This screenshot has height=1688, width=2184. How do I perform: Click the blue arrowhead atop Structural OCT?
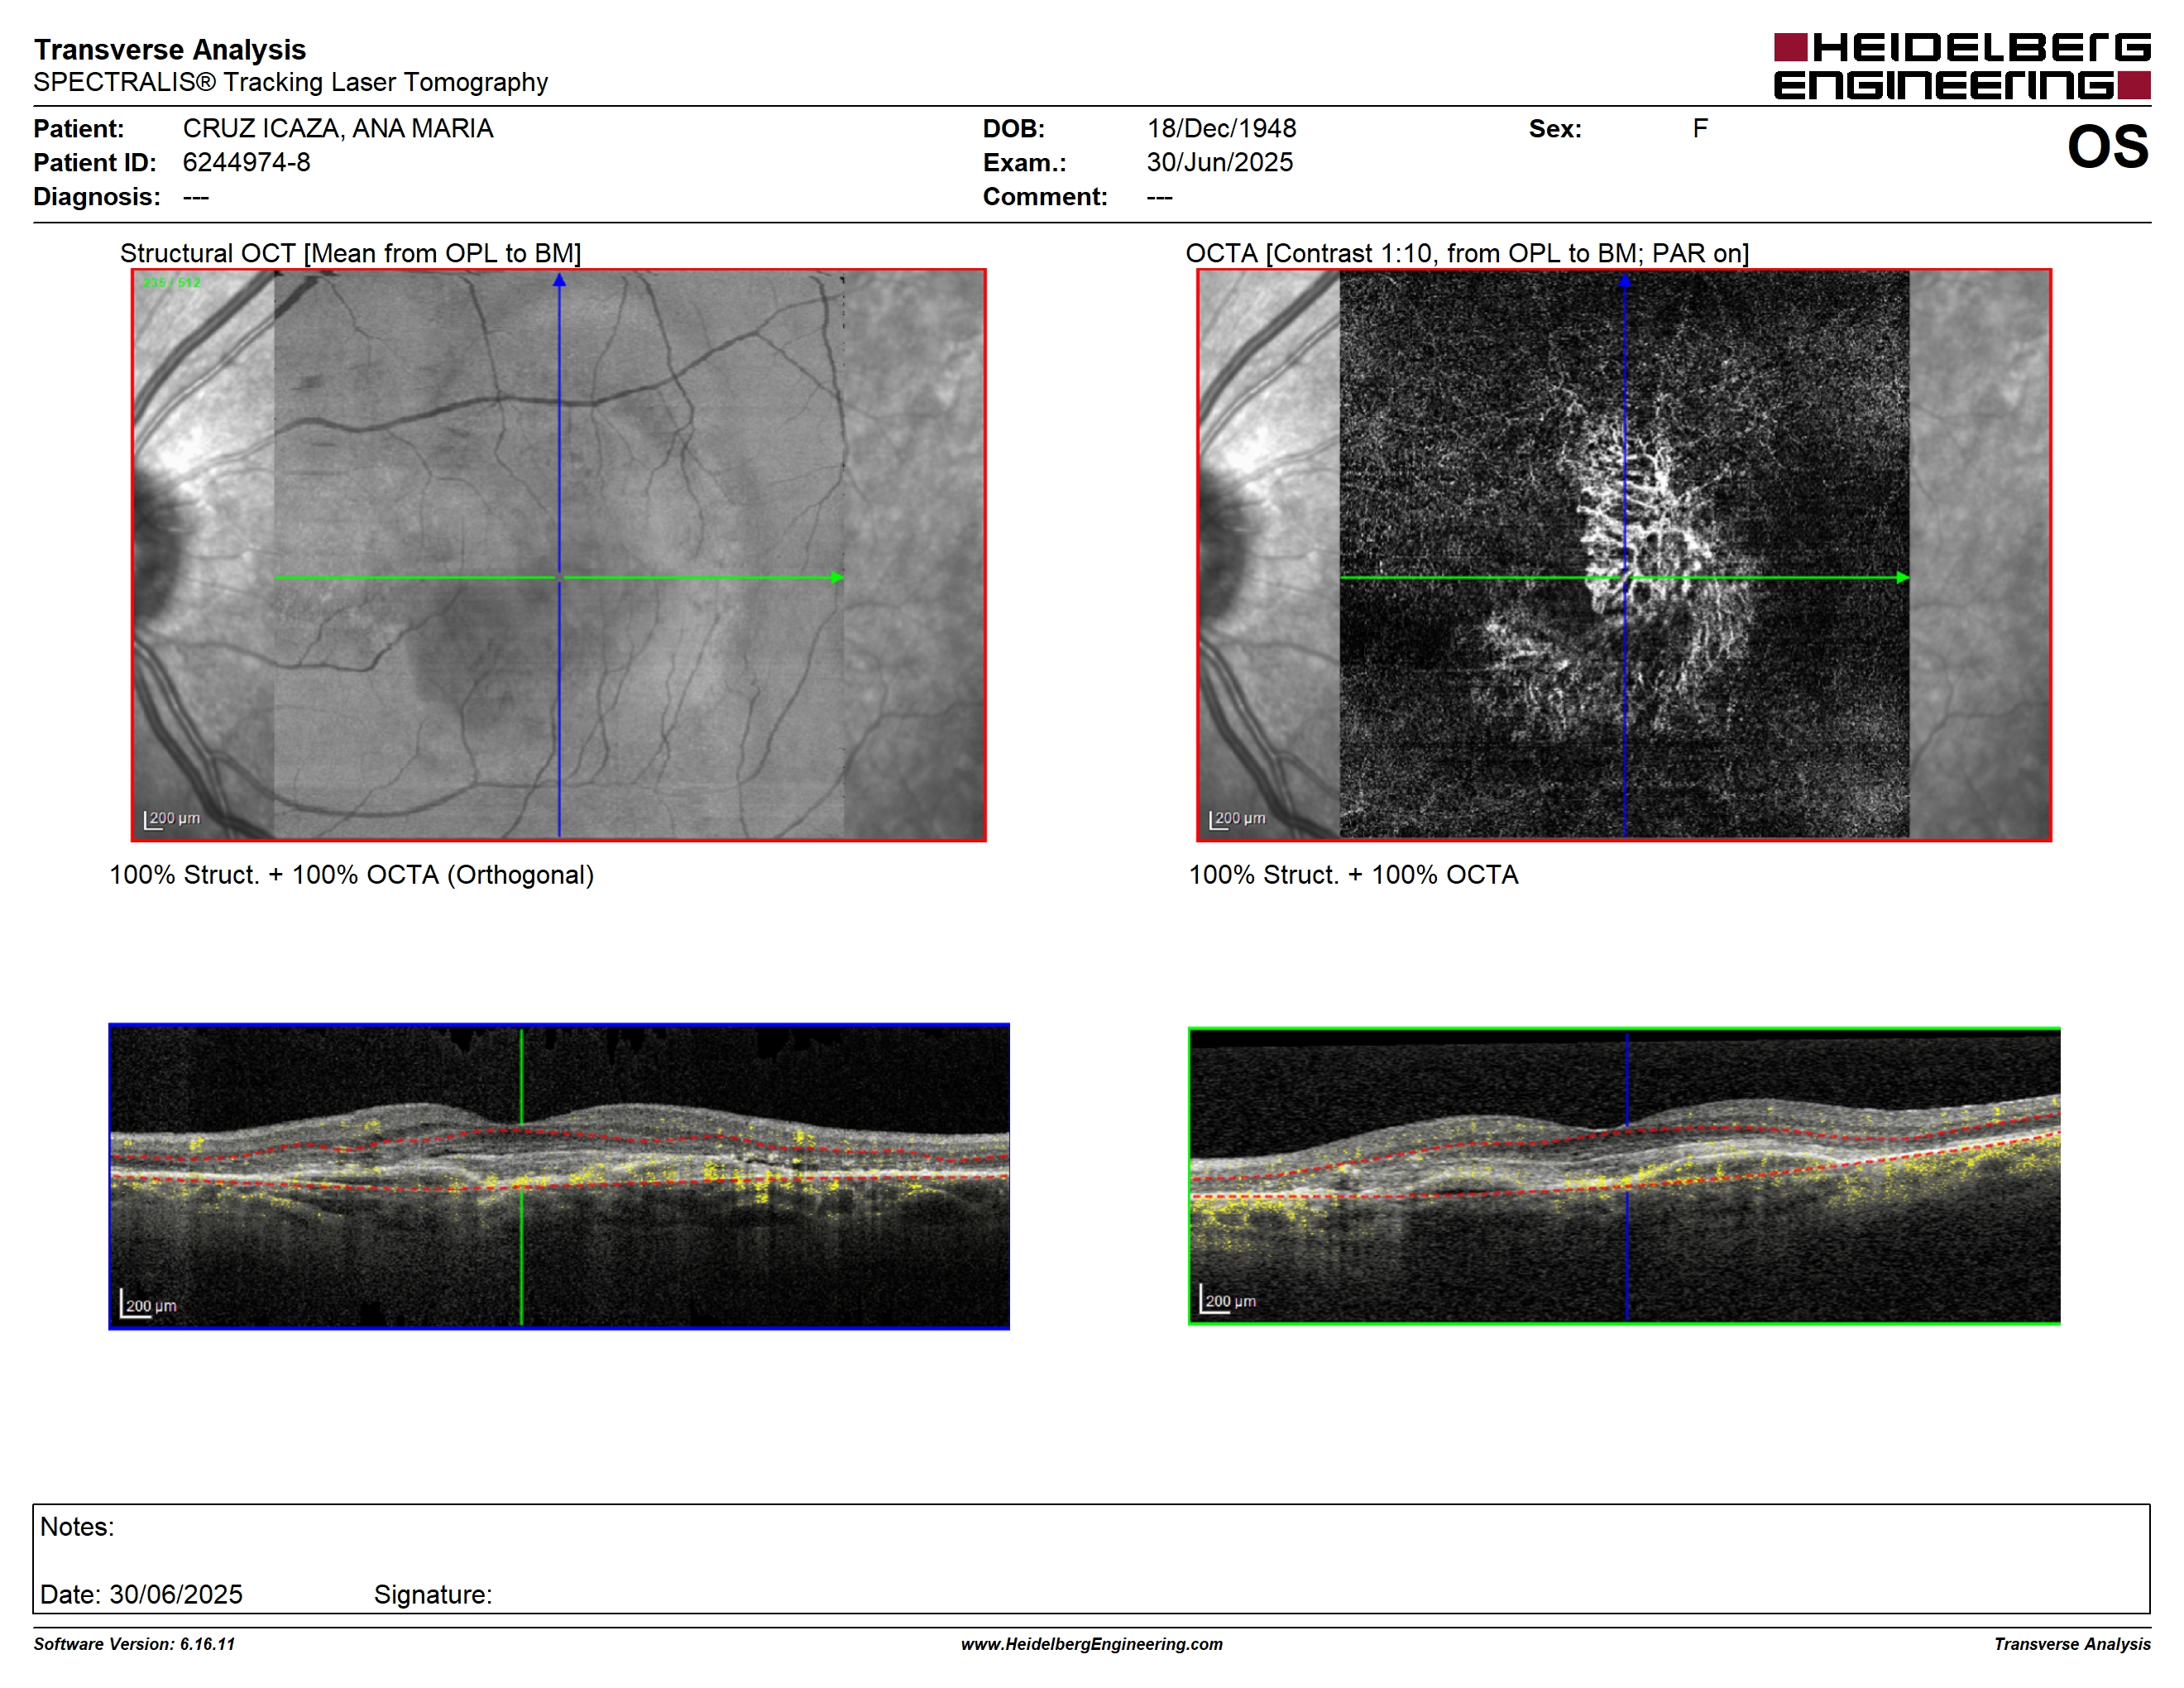559,281
